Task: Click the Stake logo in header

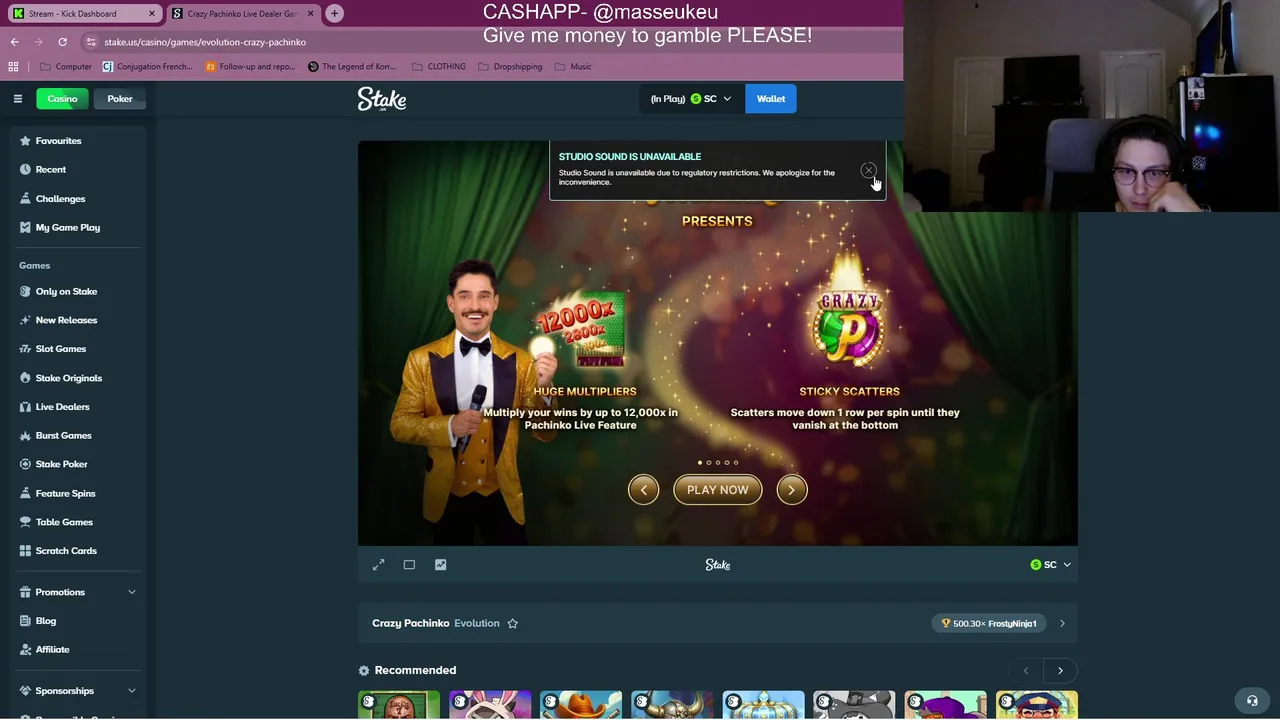Action: click(x=382, y=99)
